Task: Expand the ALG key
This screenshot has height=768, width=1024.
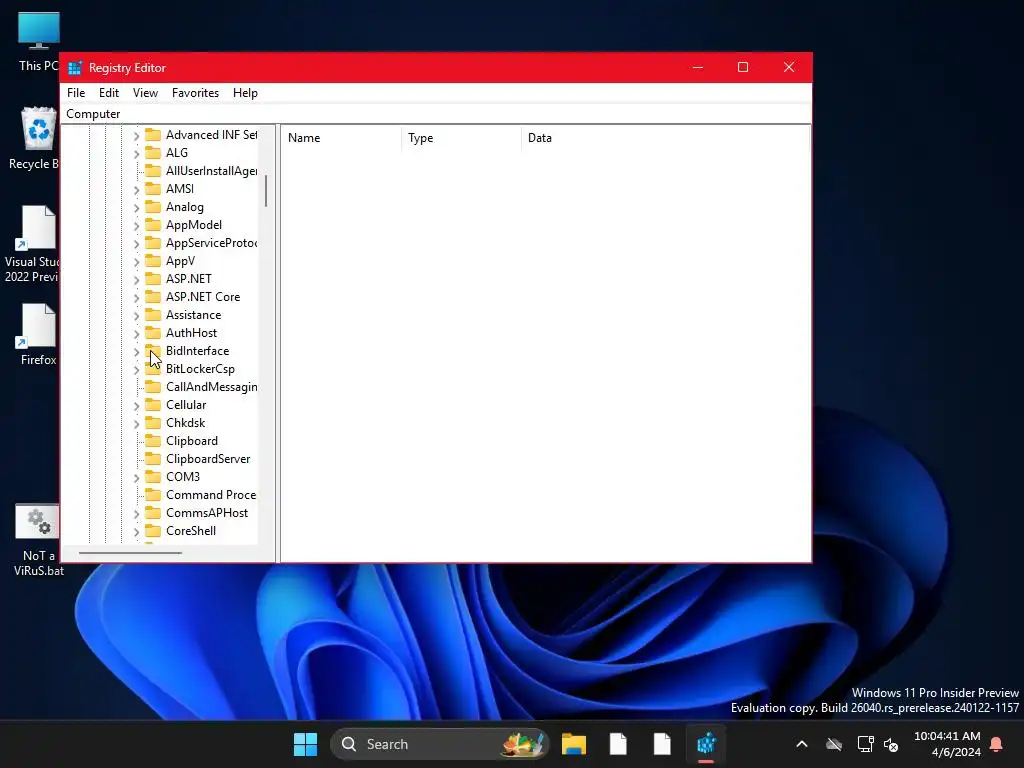Action: coord(136,153)
